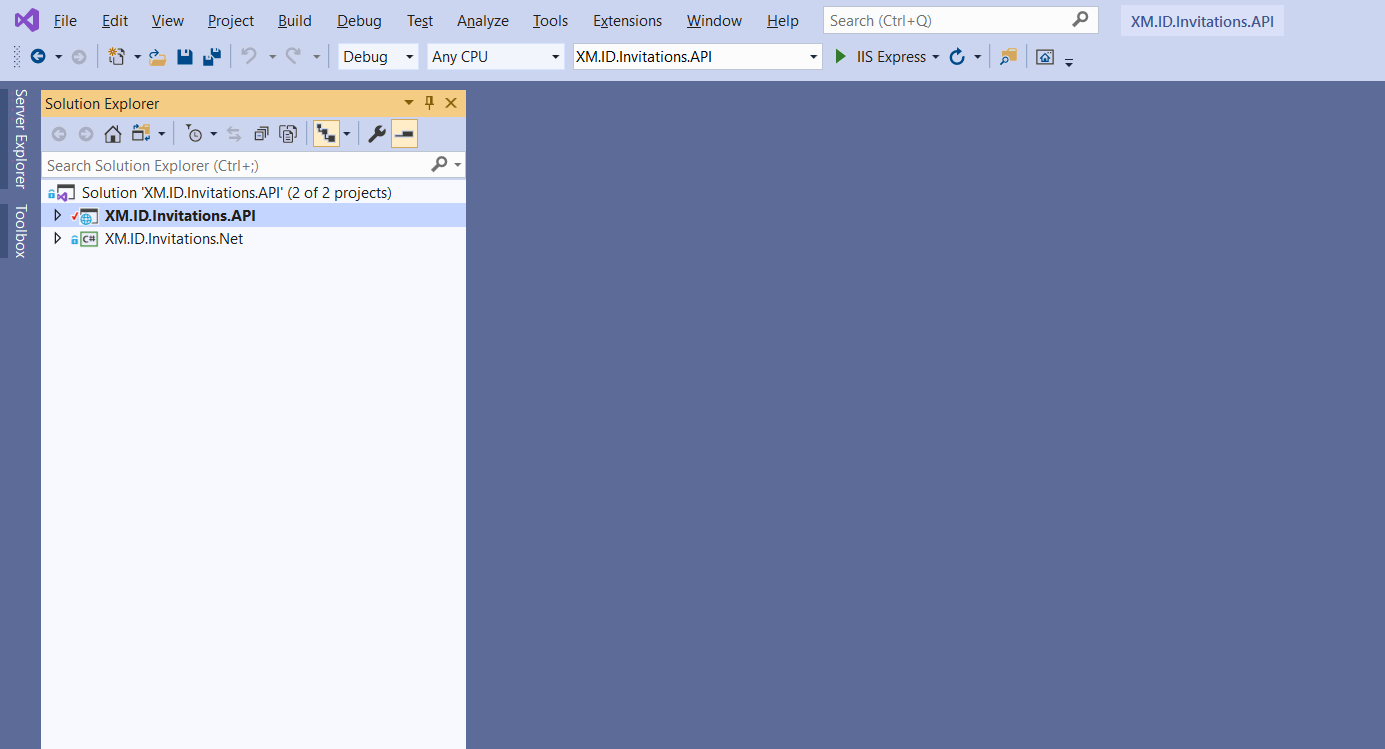This screenshot has width=1385, height=749.
Task: Open the Analyze menu
Action: click(x=483, y=20)
